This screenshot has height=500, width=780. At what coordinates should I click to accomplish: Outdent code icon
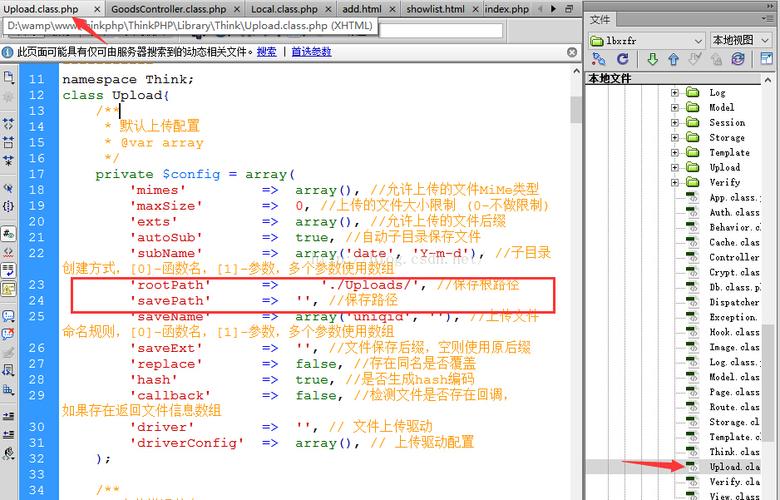pyautogui.click(x=8, y=434)
